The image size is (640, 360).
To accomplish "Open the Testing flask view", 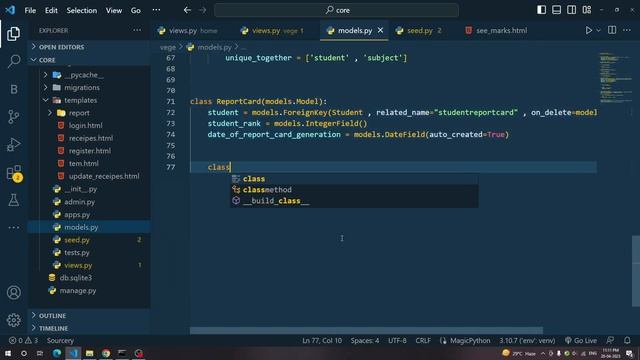I will (13, 200).
